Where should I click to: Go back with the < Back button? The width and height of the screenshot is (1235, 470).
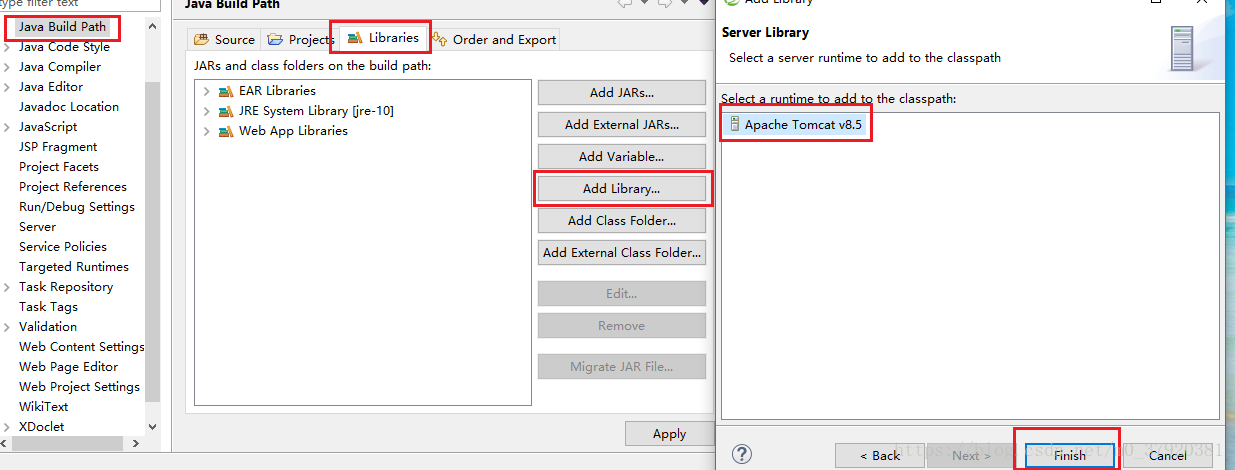[880, 456]
